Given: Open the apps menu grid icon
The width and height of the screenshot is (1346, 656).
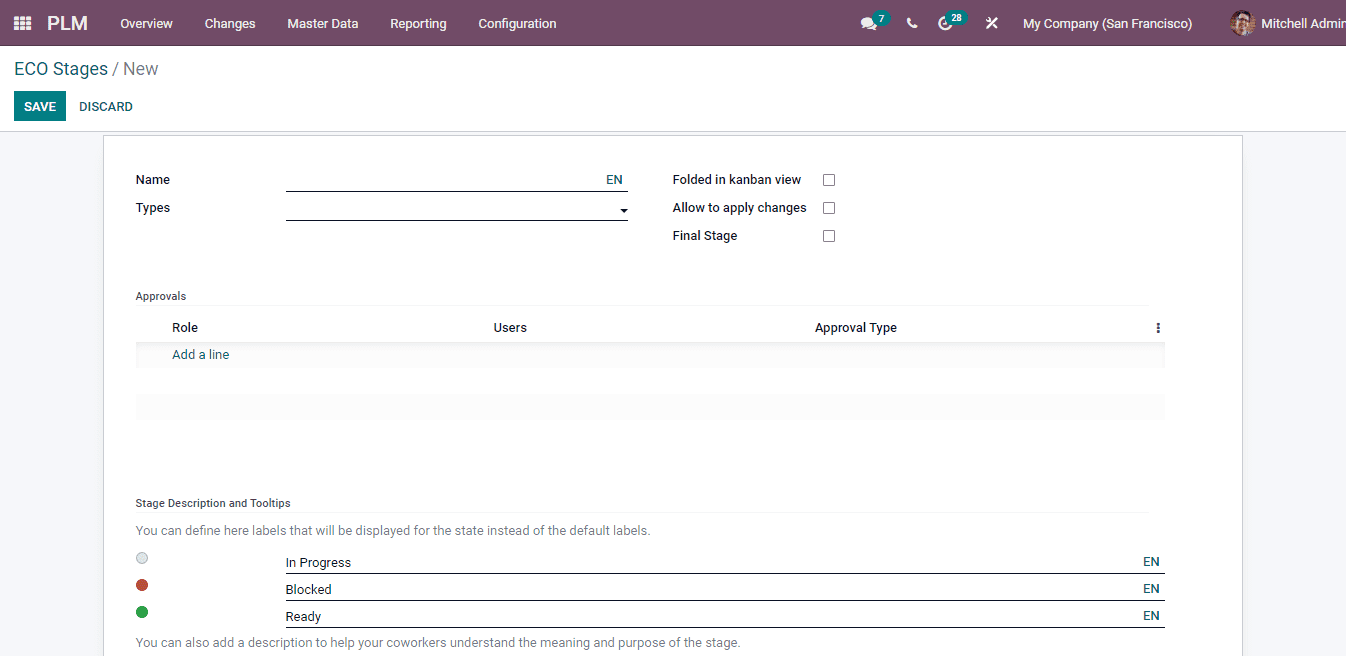Looking at the screenshot, I should (x=21, y=22).
